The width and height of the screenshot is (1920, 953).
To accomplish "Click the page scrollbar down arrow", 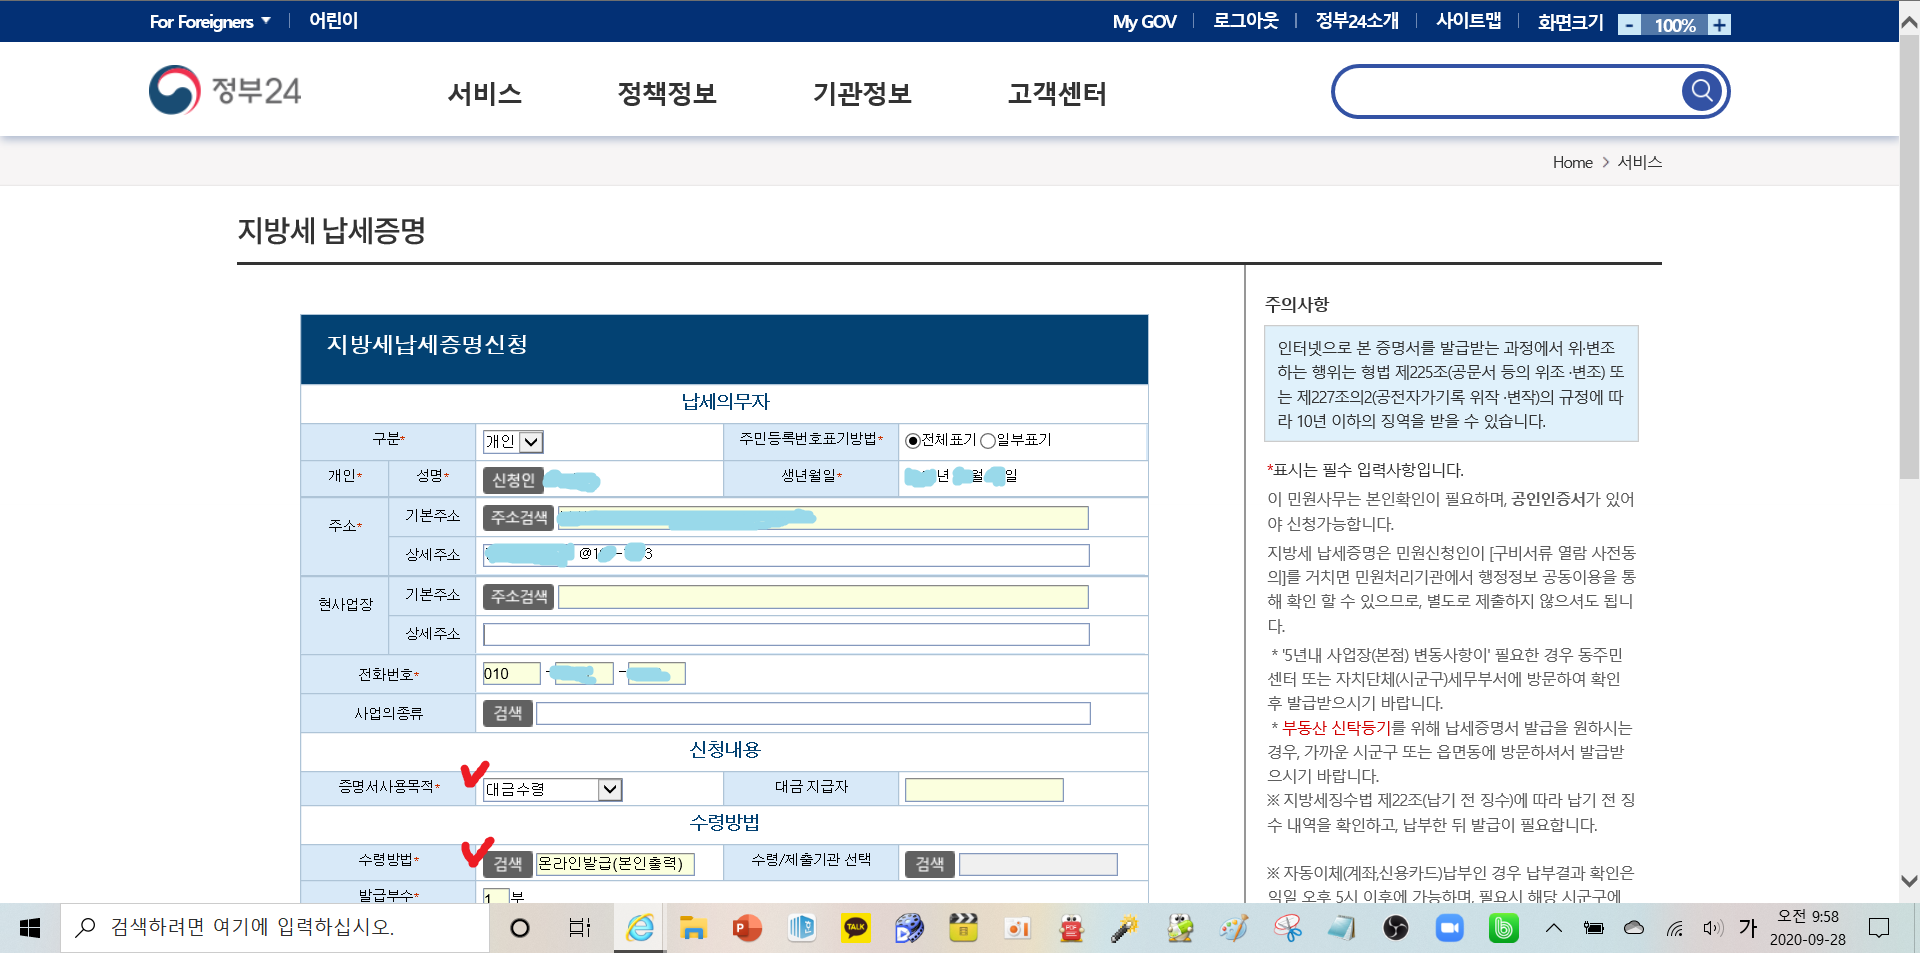I will pos(1909,881).
